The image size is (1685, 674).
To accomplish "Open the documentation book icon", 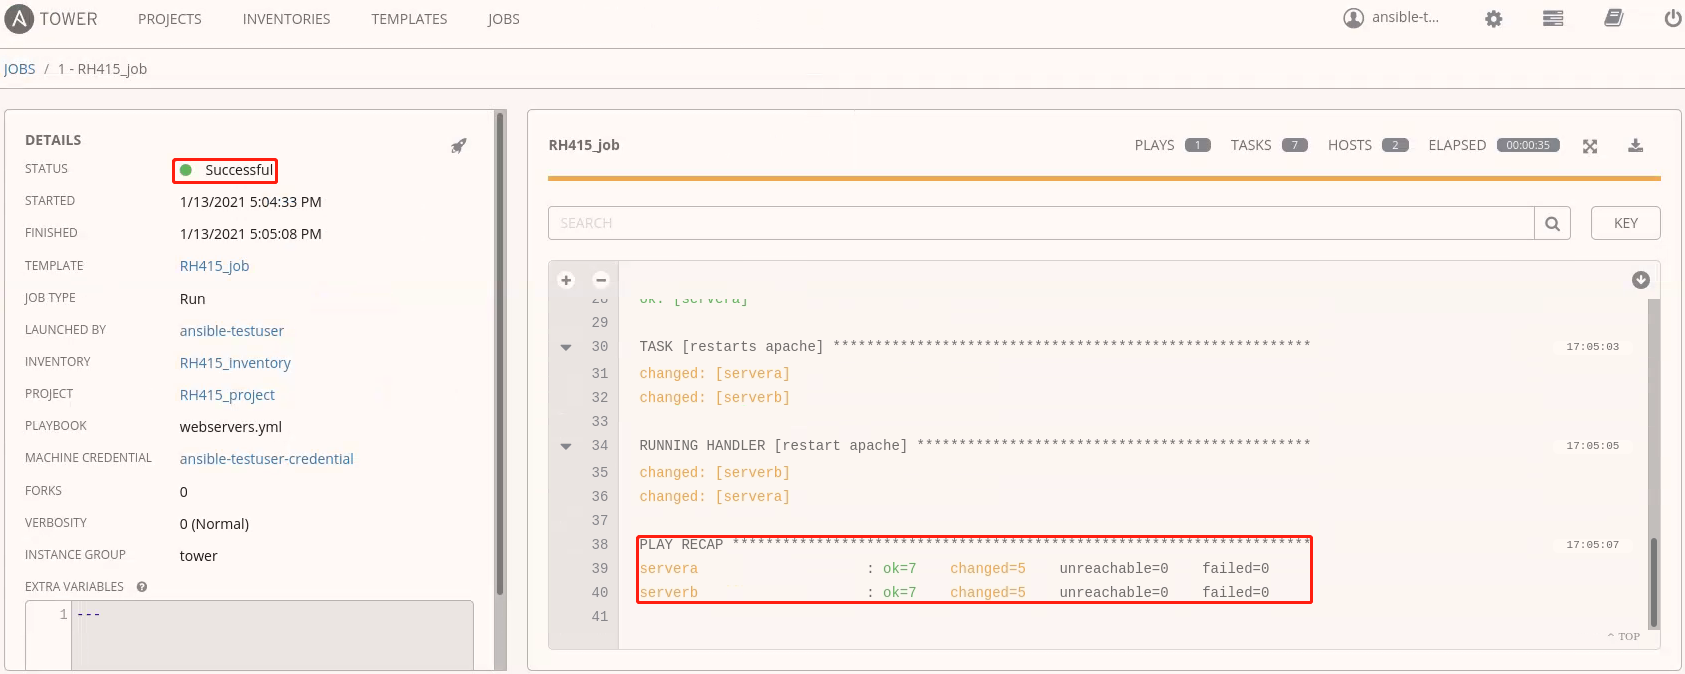I will point(1613,18).
